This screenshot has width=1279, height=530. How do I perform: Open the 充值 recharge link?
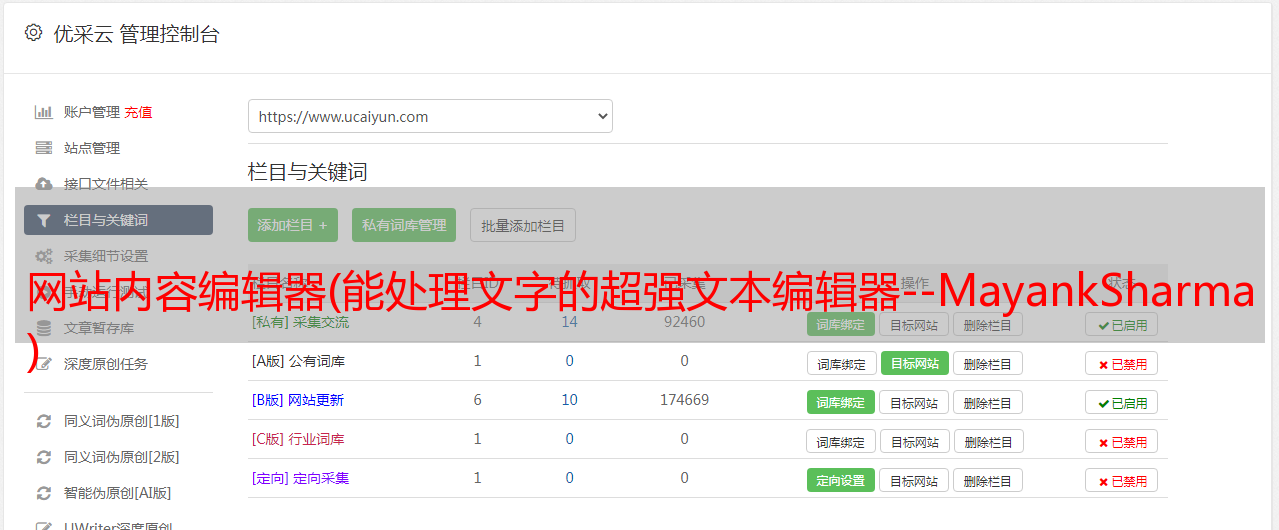[139, 112]
